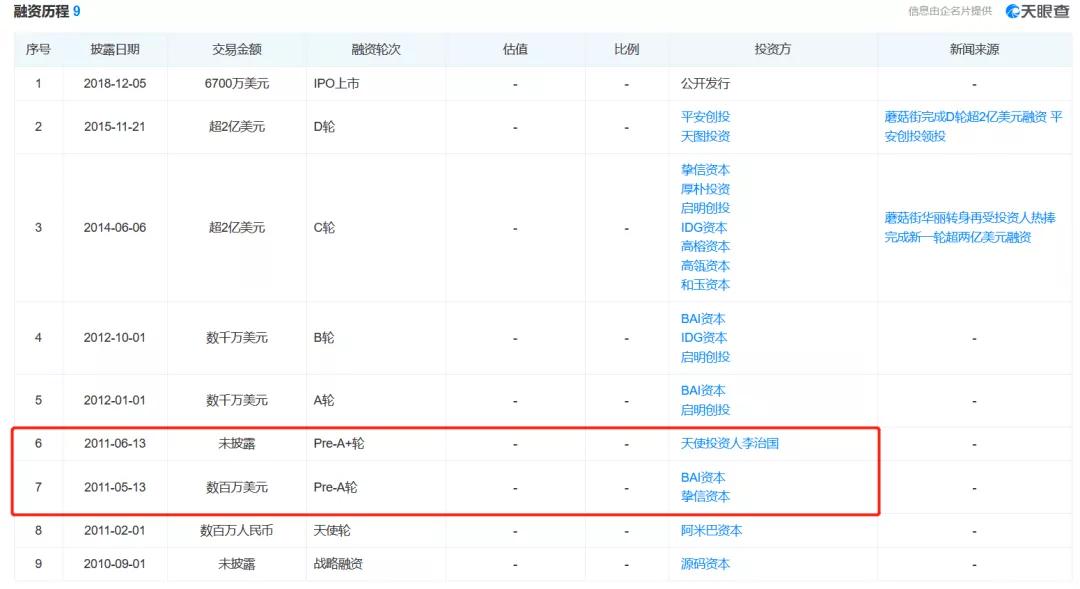
Task: Click the 阿米巴资本 link in 天使轮 row
Action: pyautogui.click(x=710, y=531)
